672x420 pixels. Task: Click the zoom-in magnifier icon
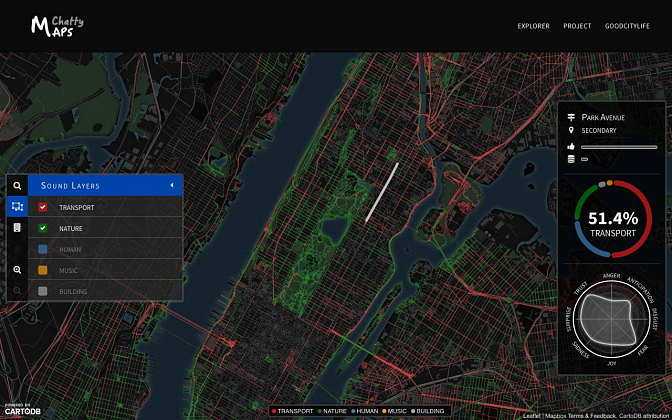(x=17, y=270)
